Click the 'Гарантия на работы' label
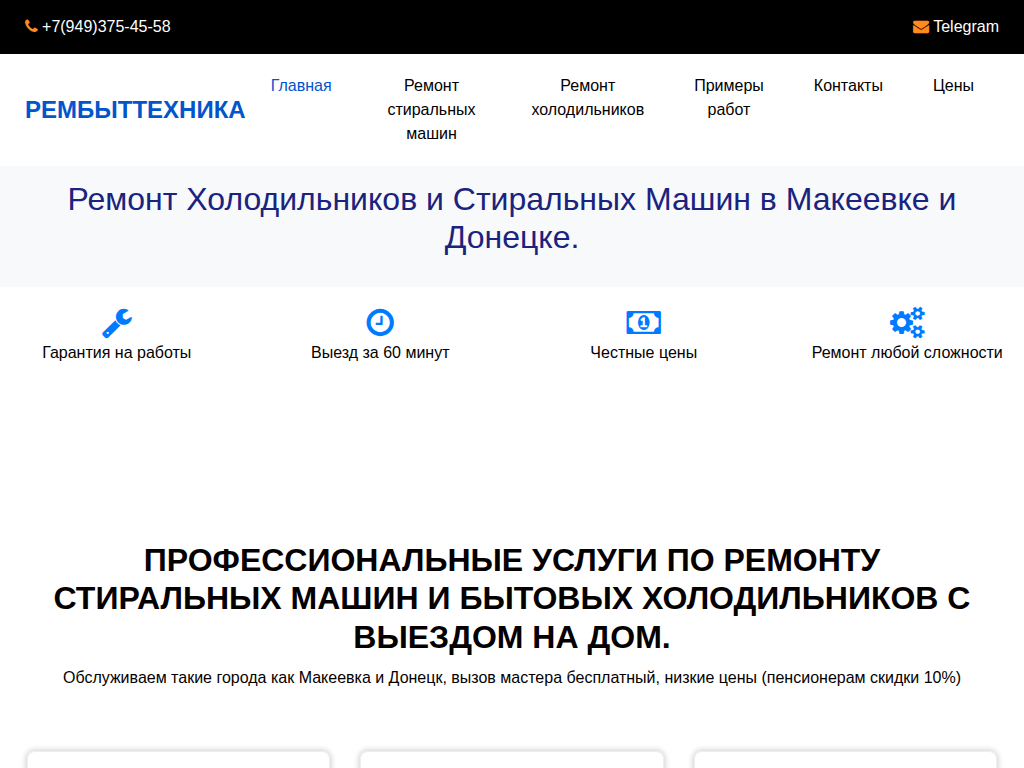1024x768 pixels. [x=115, y=352]
